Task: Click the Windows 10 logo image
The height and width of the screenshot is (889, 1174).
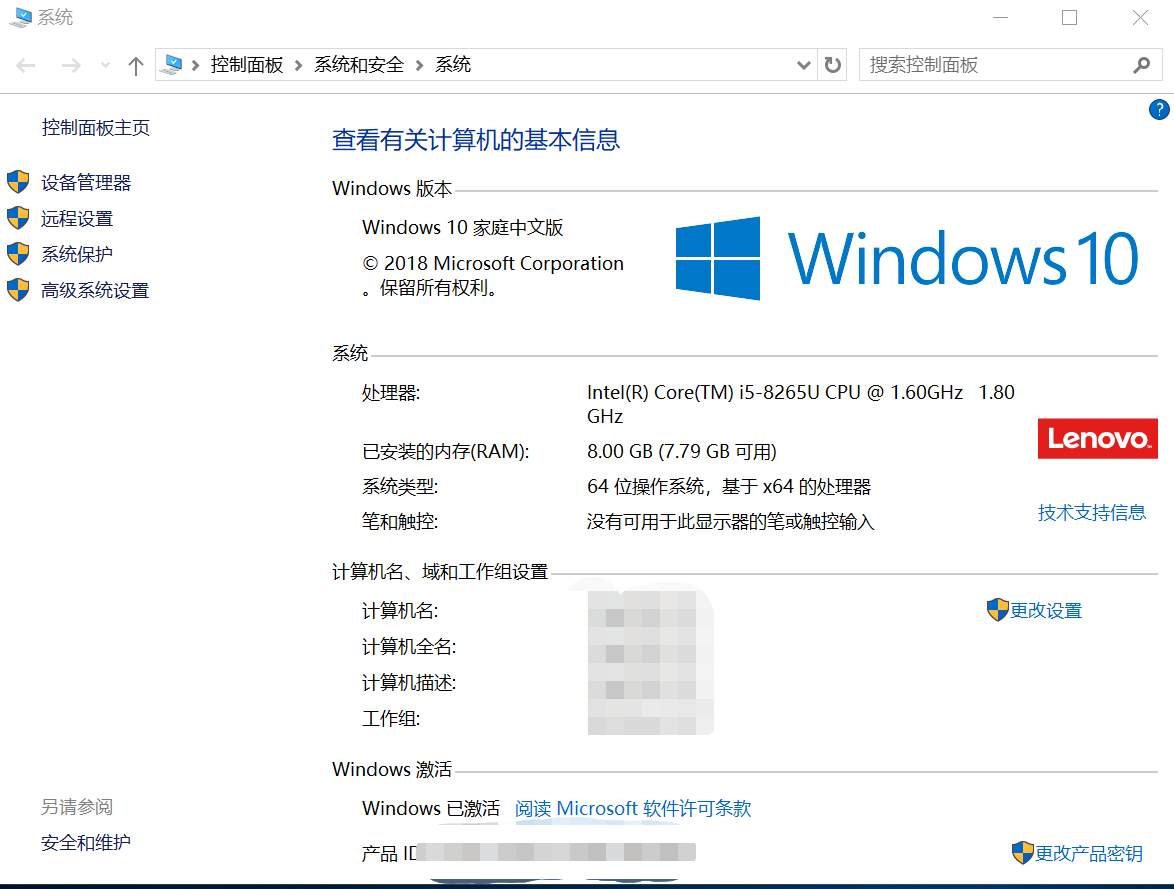Action: pyautogui.click(x=907, y=258)
